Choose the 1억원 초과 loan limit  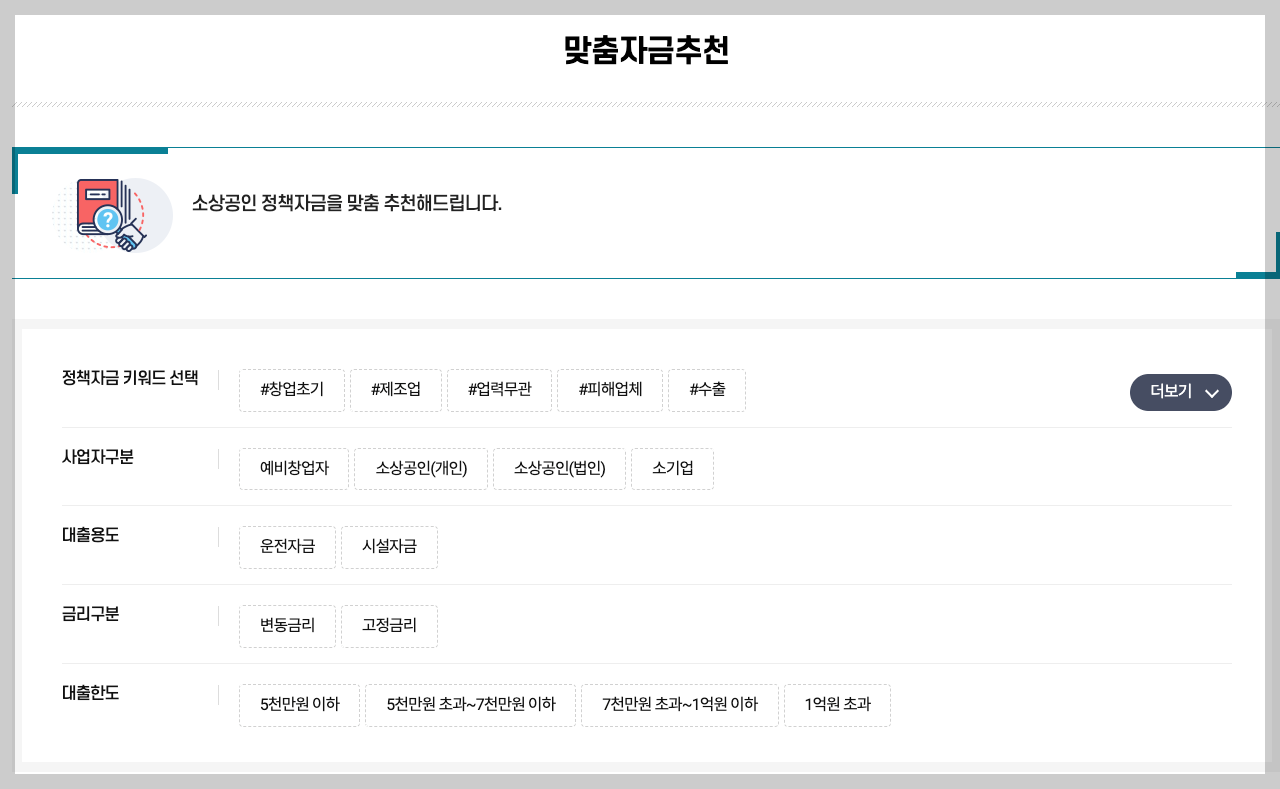(x=837, y=705)
